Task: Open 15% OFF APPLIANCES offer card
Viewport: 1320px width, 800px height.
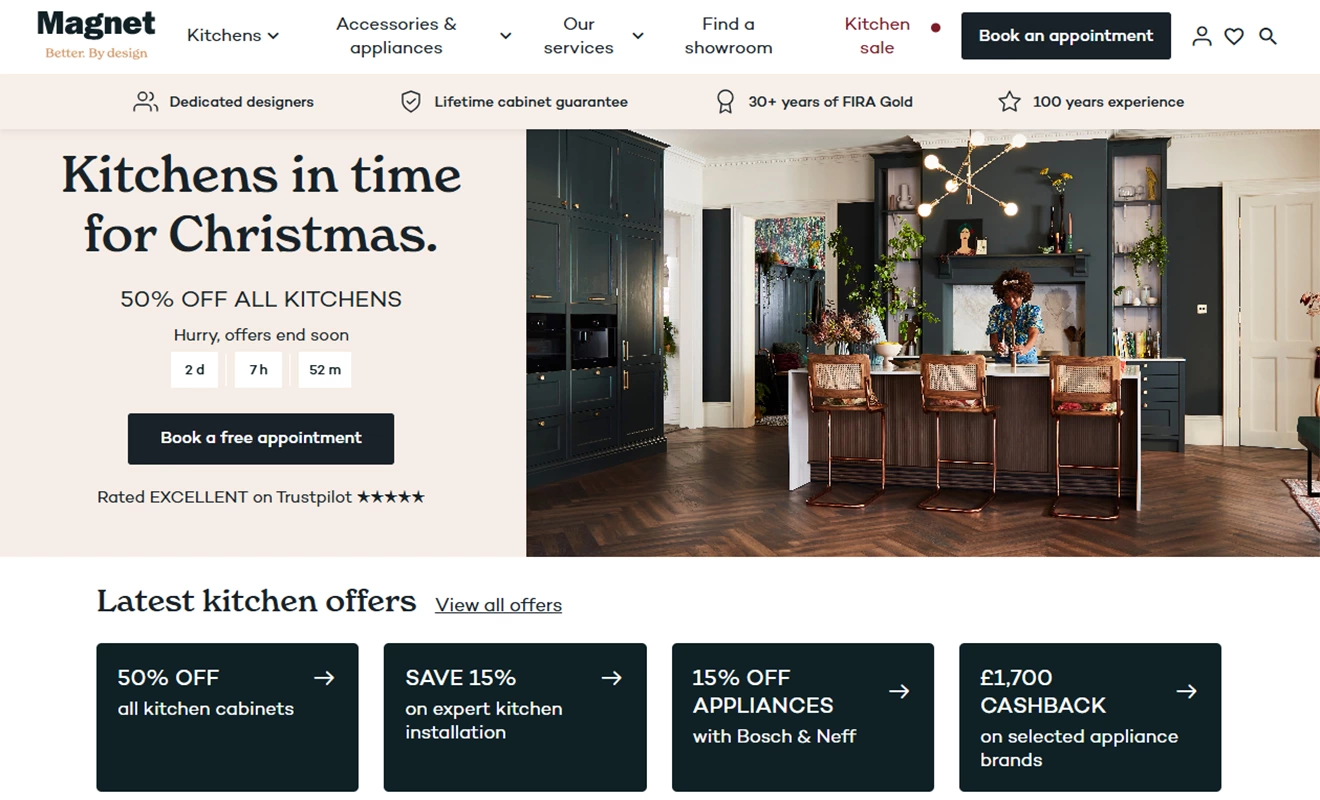Action: 803,717
